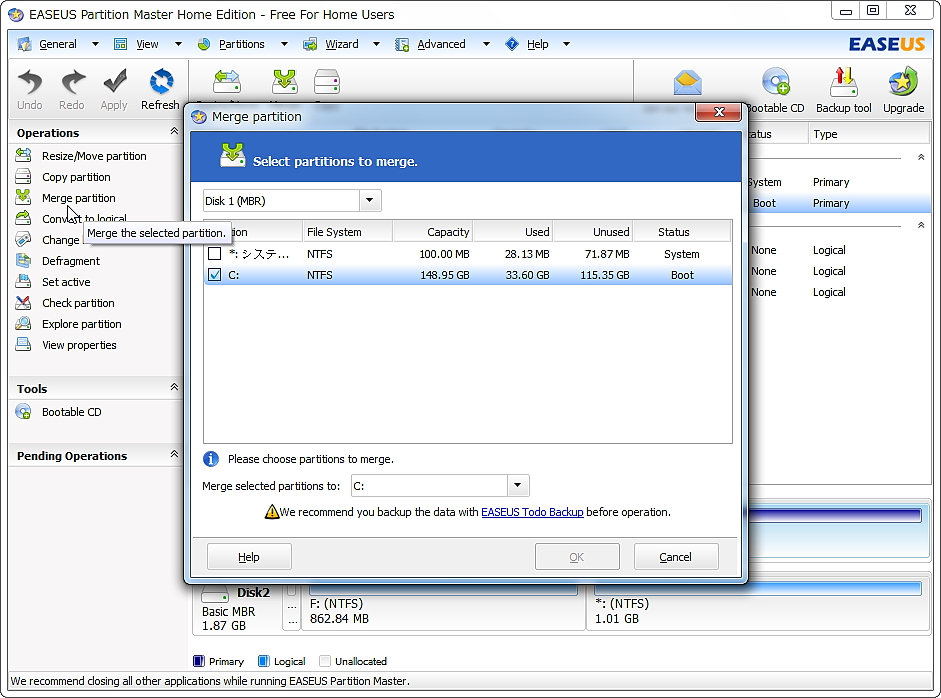This screenshot has width=941, height=698.
Task: Open the View menu
Action: click(147, 44)
